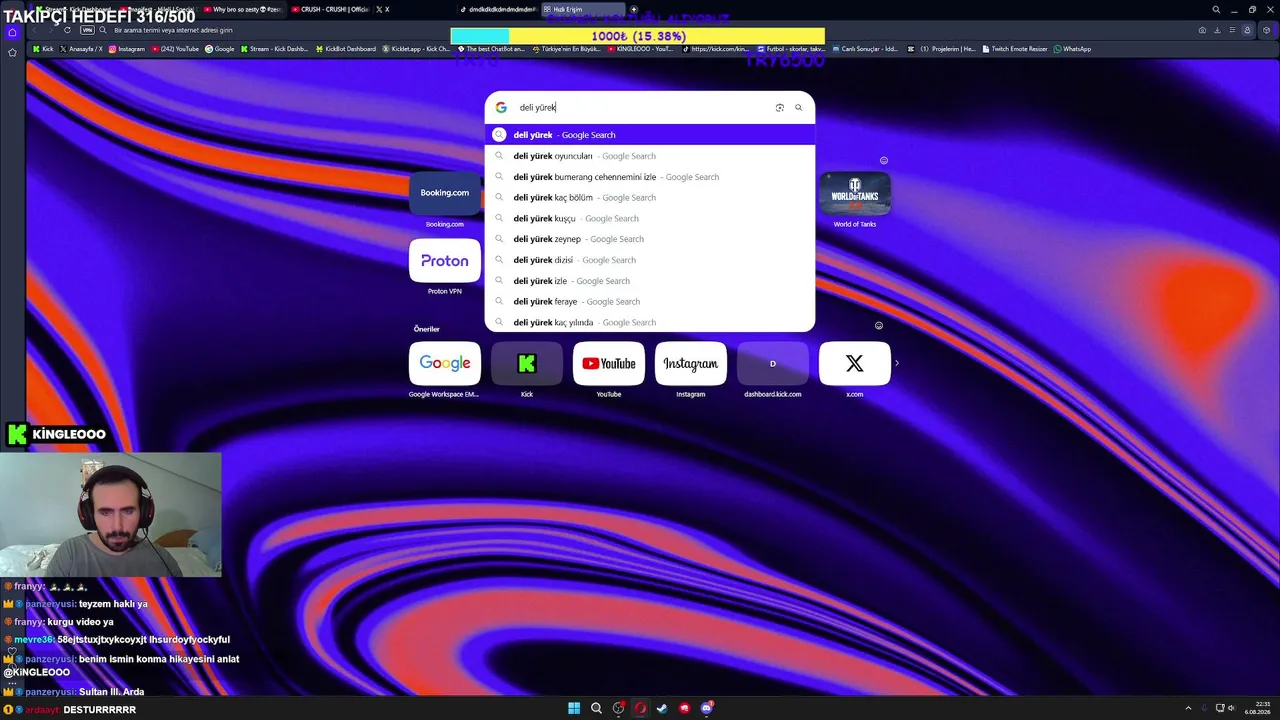The height and width of the screenshot is (720, 1280).
Task: Open the YouTube suggestion tile
Action: (609, 364)
